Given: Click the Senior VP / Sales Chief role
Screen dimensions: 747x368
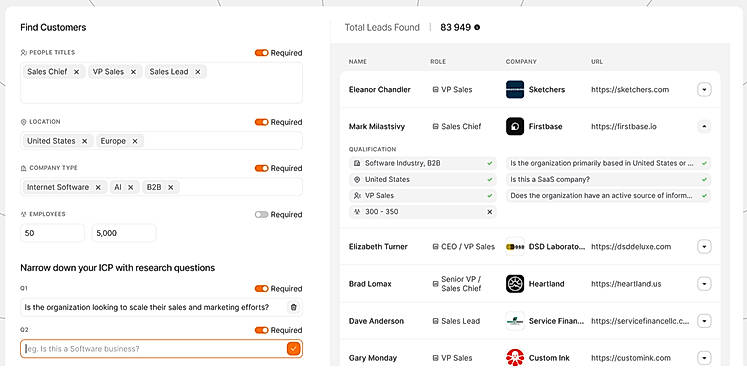Looking at the screenshot, I should pyautogui.click(x=461, y=284).
